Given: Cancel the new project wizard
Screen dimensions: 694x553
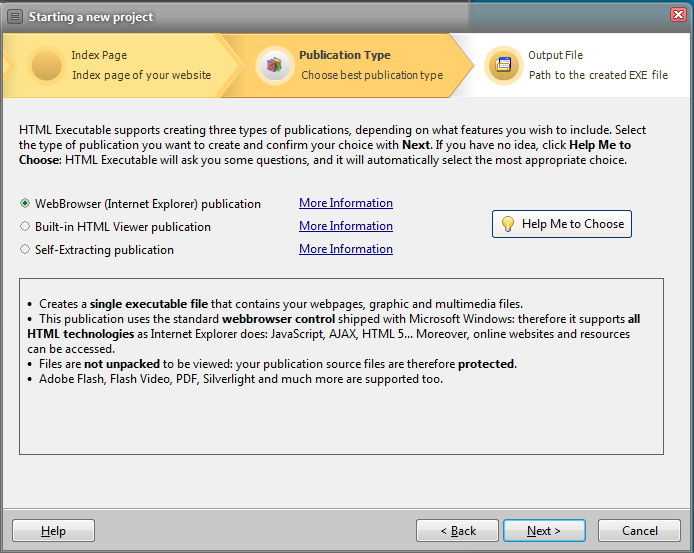Looking at the screenshot, I should (x=639, y=530).
